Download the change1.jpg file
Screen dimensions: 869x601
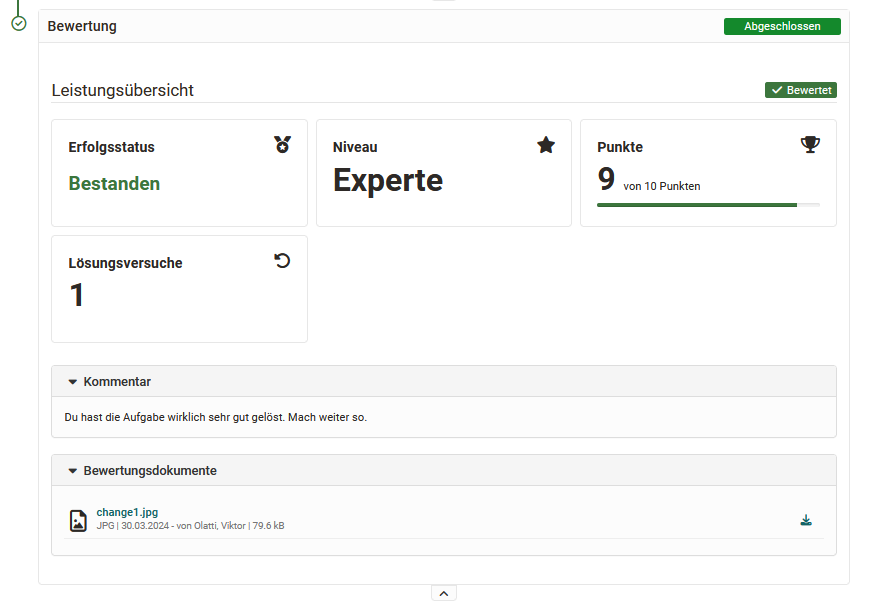pos(806,520)
